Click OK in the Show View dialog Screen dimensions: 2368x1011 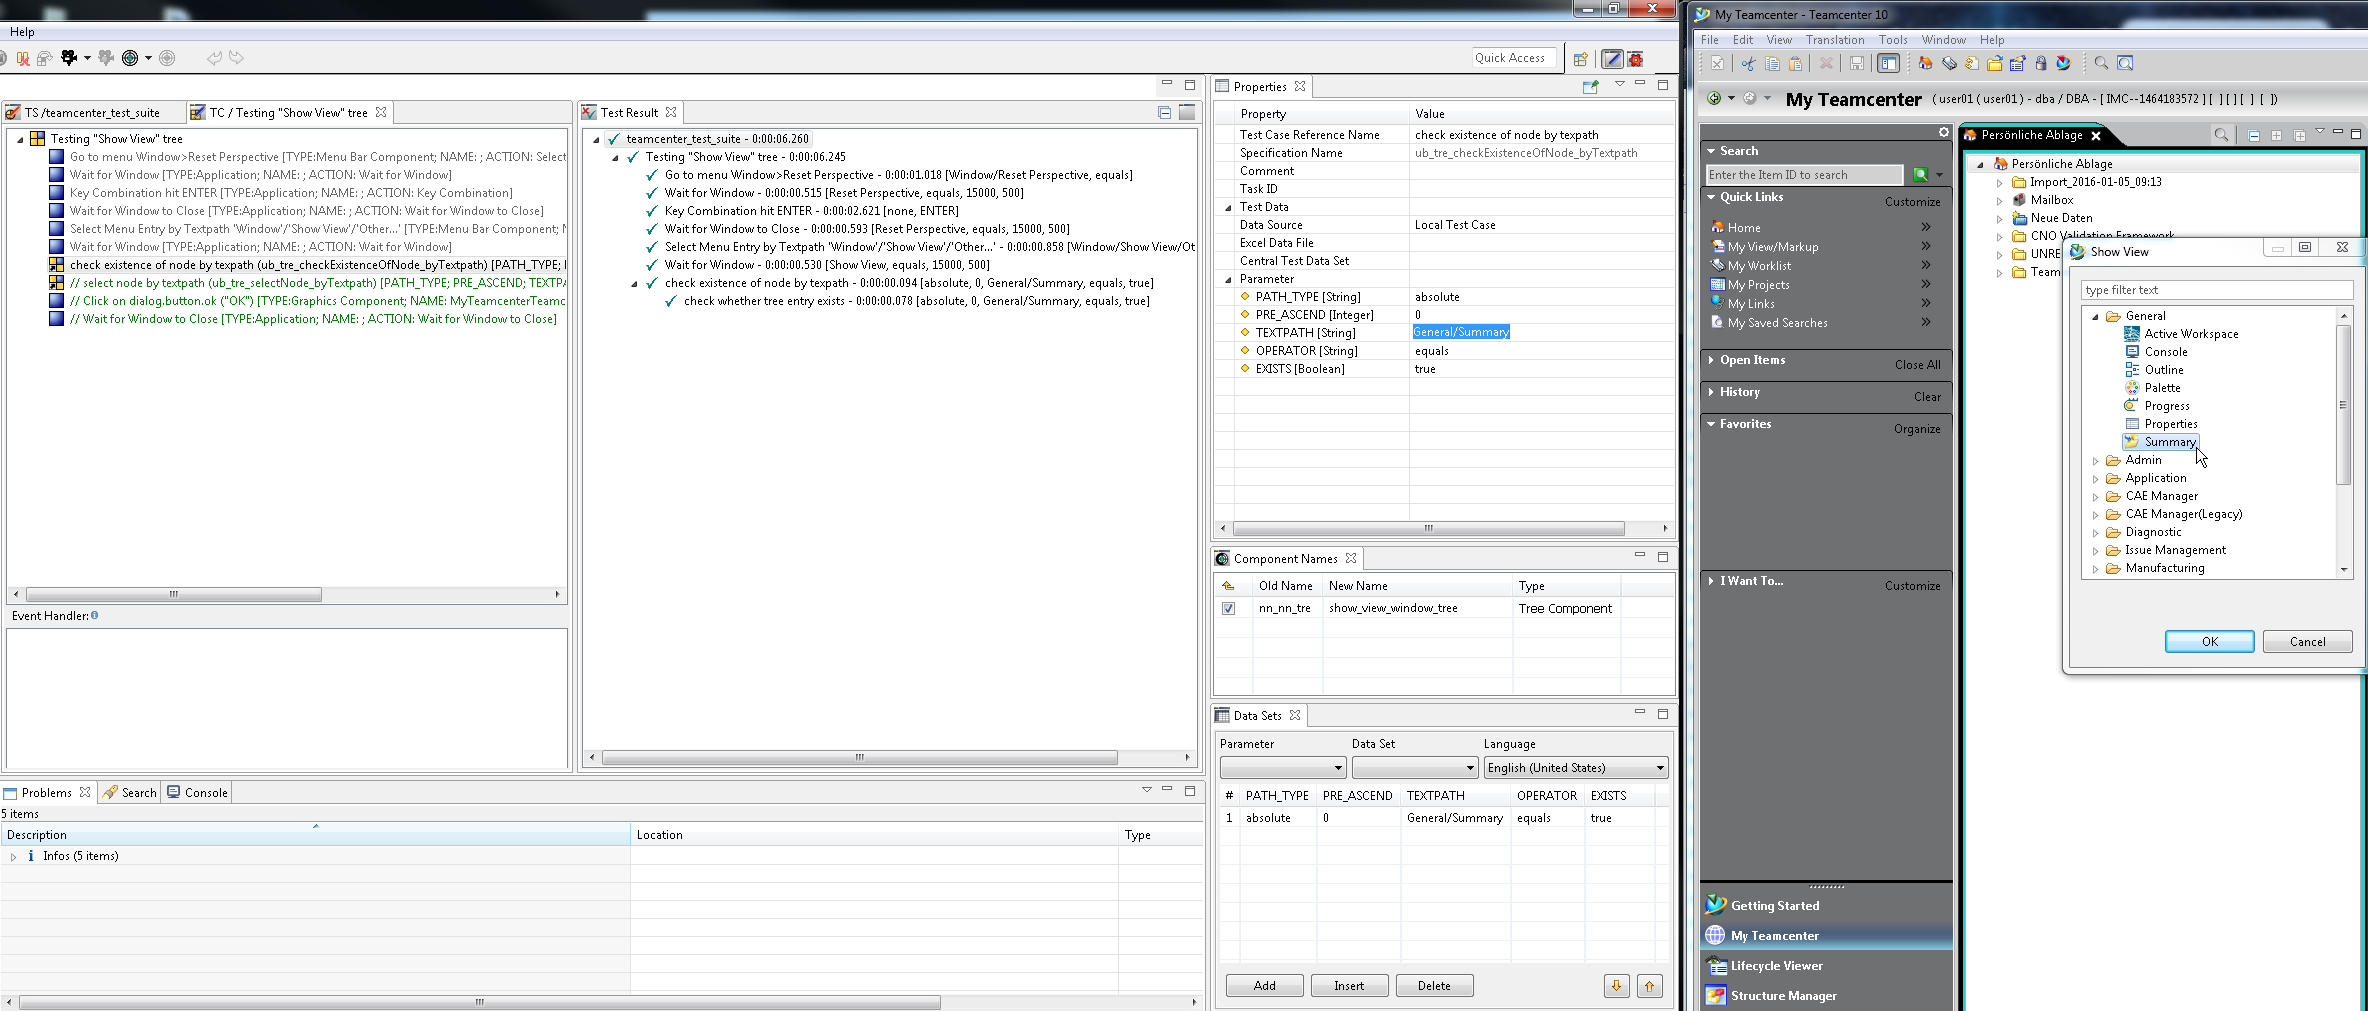tap(2209, 642)
